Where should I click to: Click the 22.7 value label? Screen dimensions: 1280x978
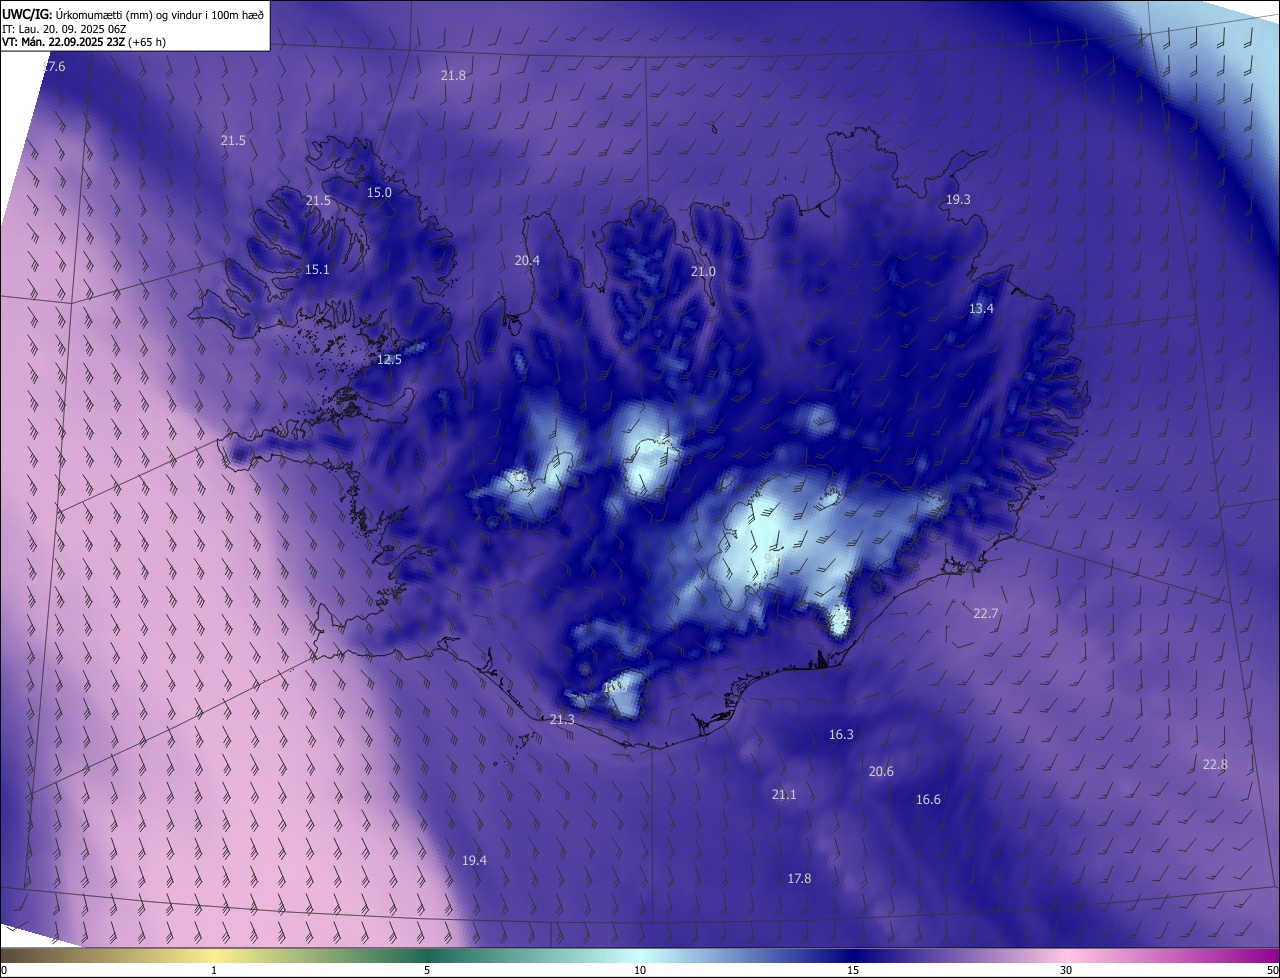tap(986, 614)
